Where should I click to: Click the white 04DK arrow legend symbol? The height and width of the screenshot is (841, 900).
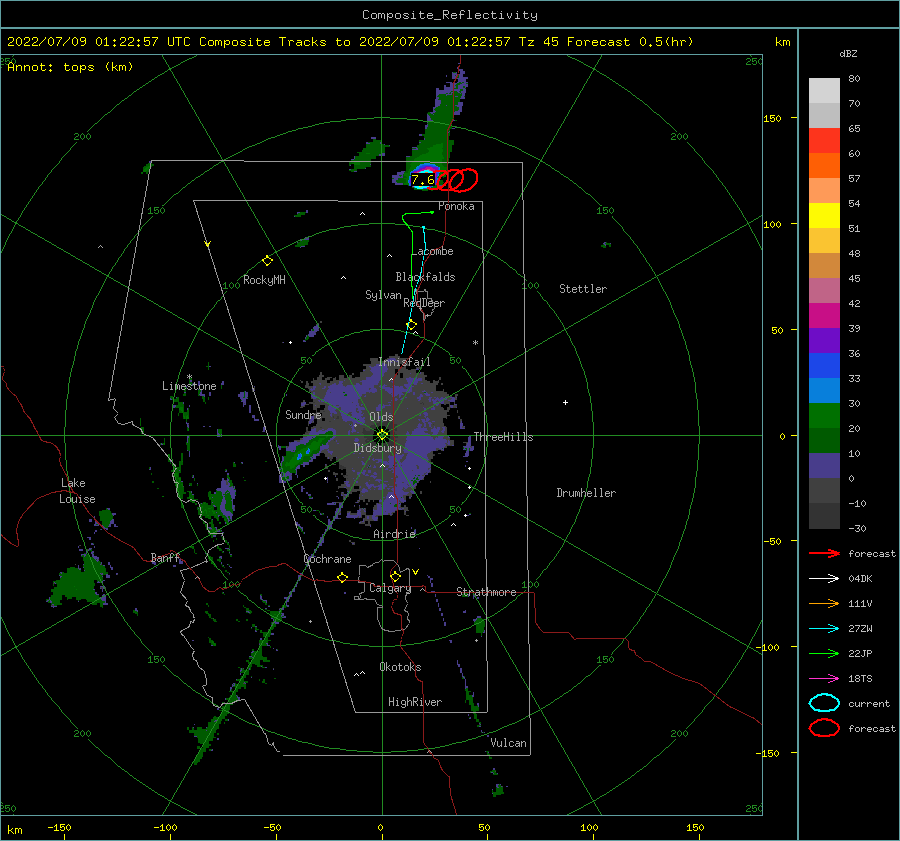coord(824,578)
